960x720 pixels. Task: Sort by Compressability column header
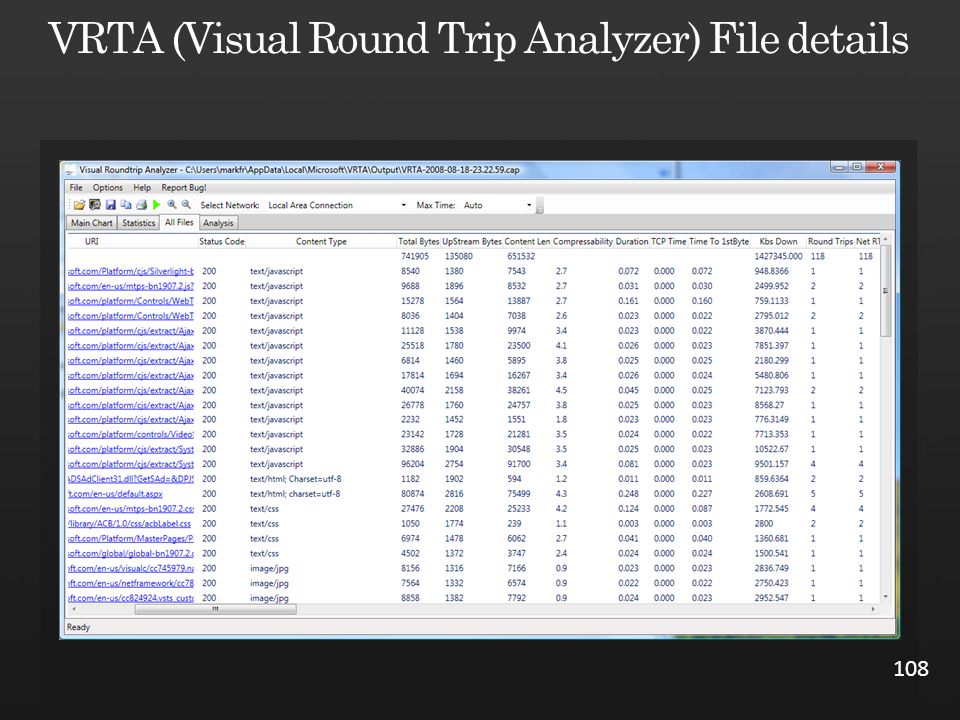tap(583, 241)
